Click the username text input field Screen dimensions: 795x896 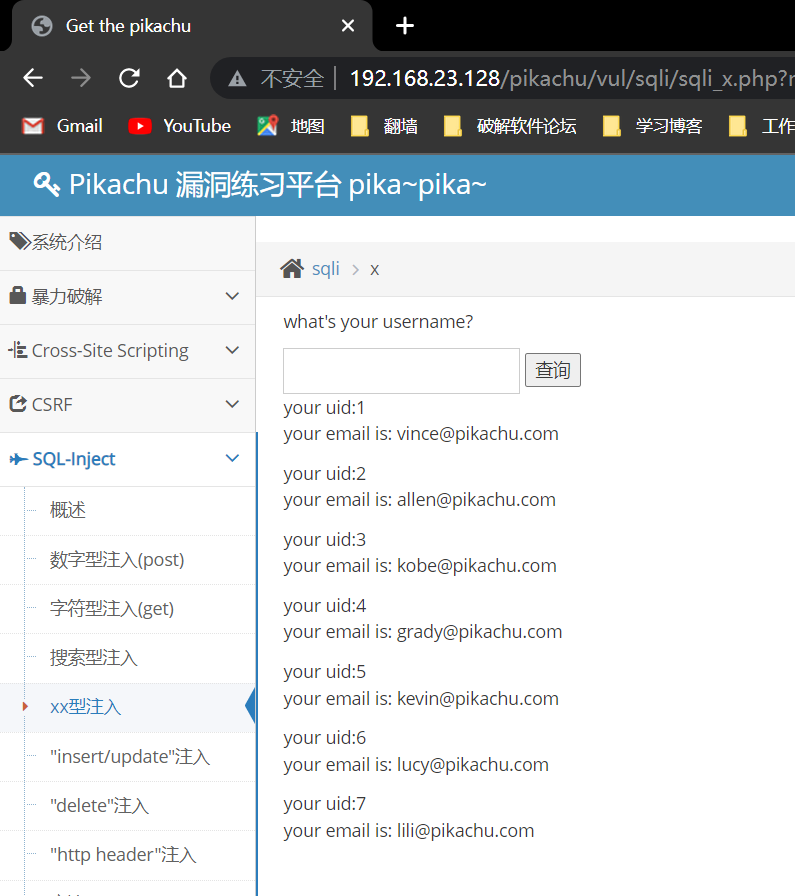[x=401, y=371]
